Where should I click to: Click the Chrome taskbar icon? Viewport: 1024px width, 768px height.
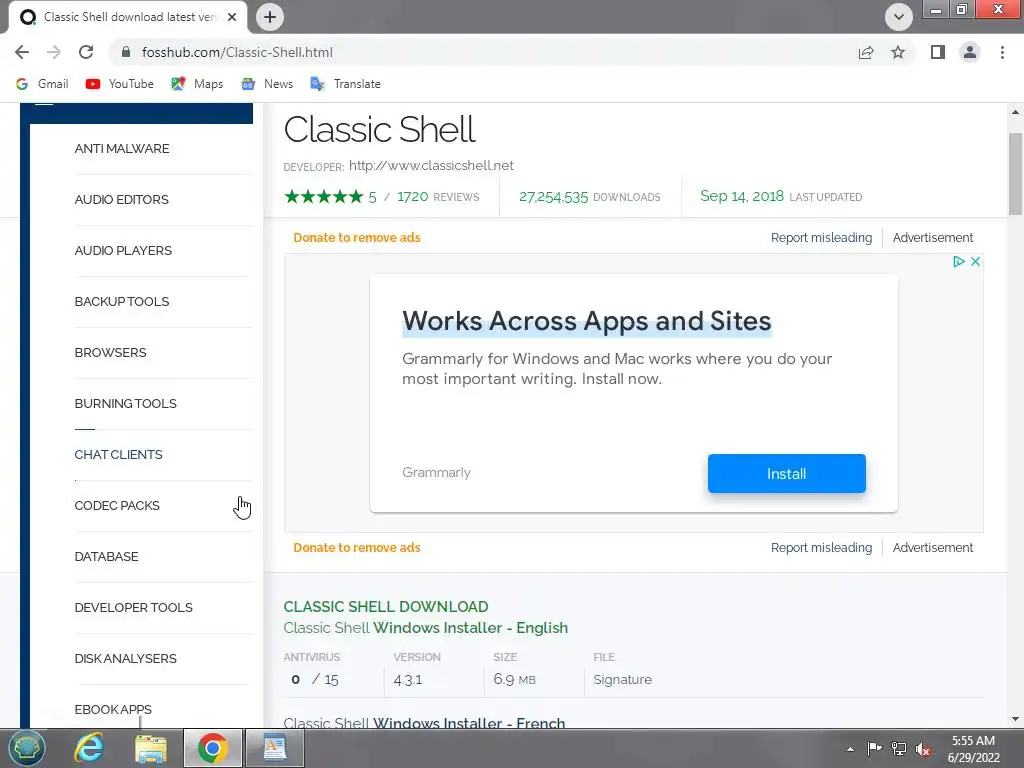point(212,748)
